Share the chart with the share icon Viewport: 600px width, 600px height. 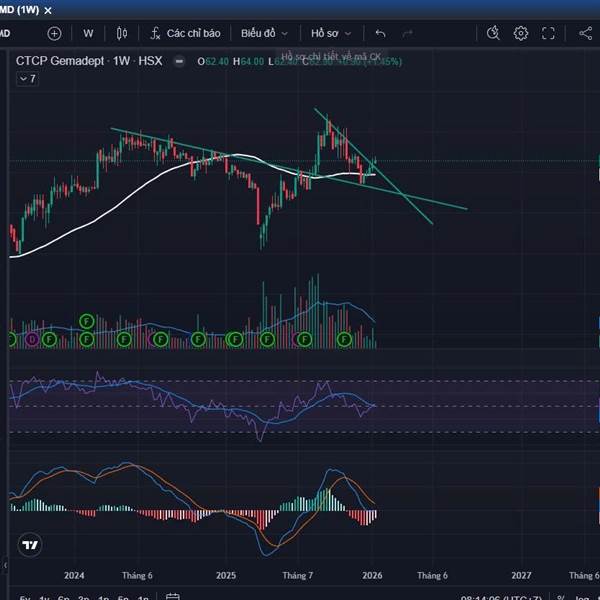click(x=585, y=33)
